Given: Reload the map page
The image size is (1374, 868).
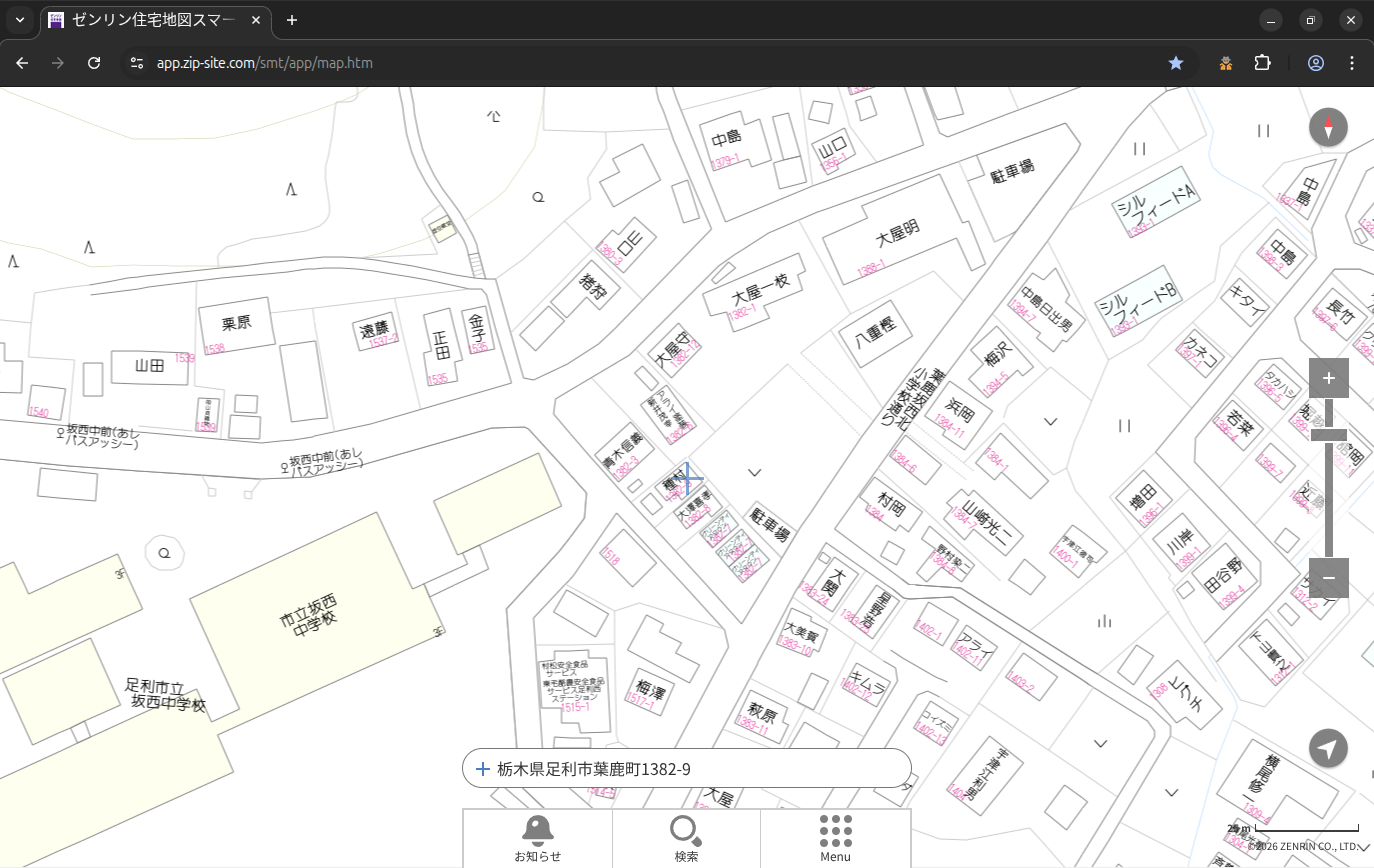Looking at the screenshot, I should pos(94,63).
